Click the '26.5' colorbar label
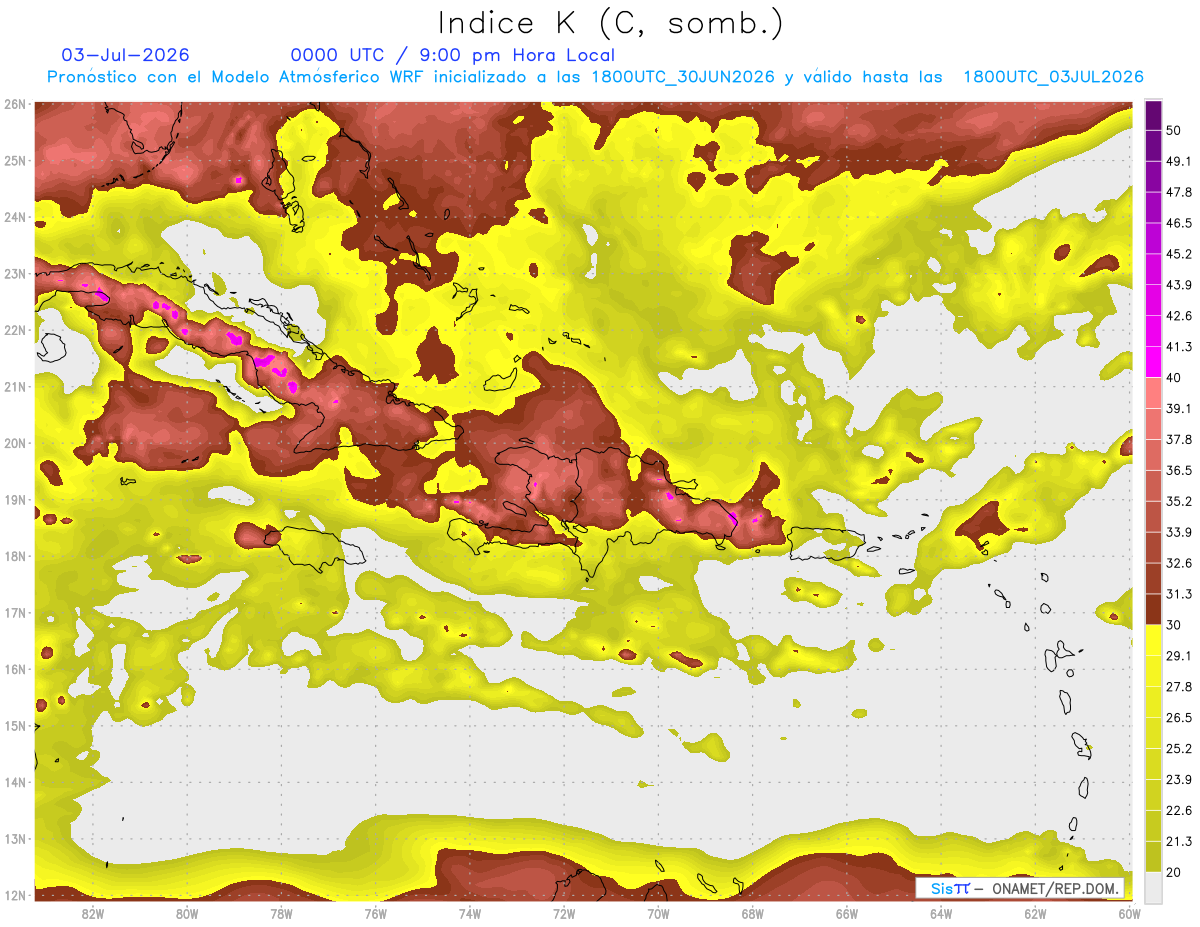Image resolution: width=1200 pixels, height=927 pixels. [x=1178, y=718]
